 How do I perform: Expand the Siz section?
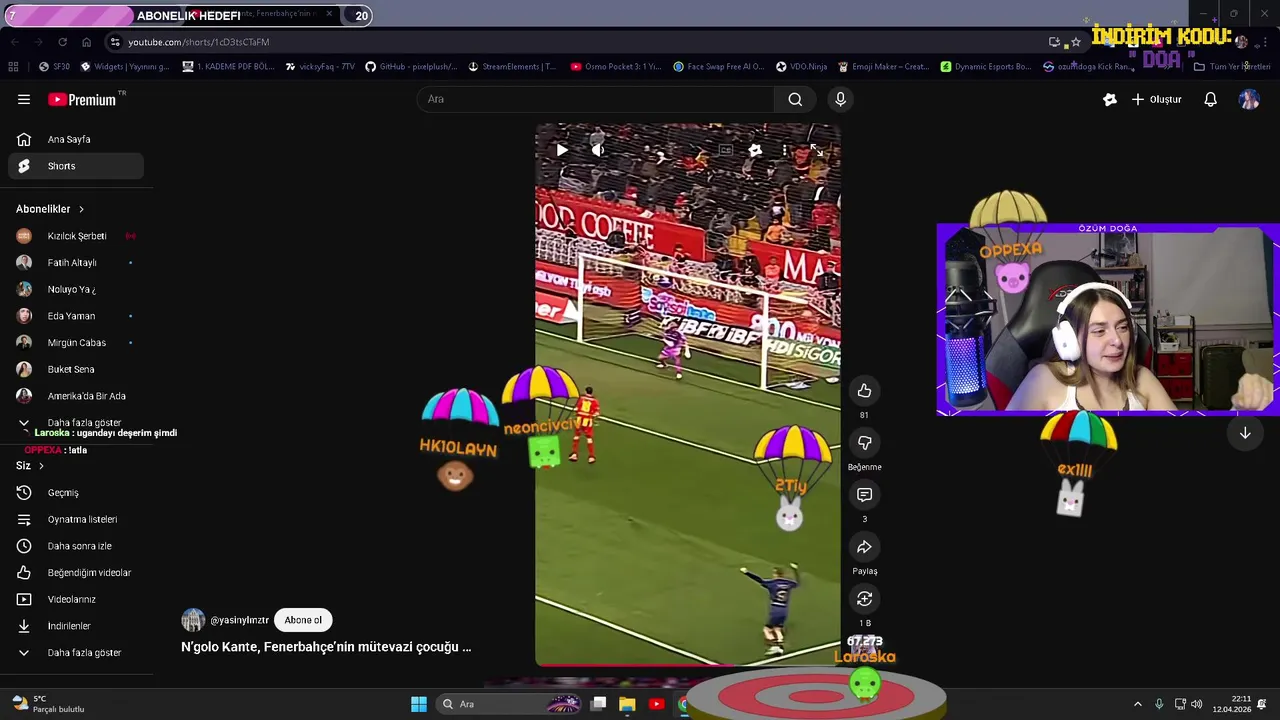coord(30,466)
